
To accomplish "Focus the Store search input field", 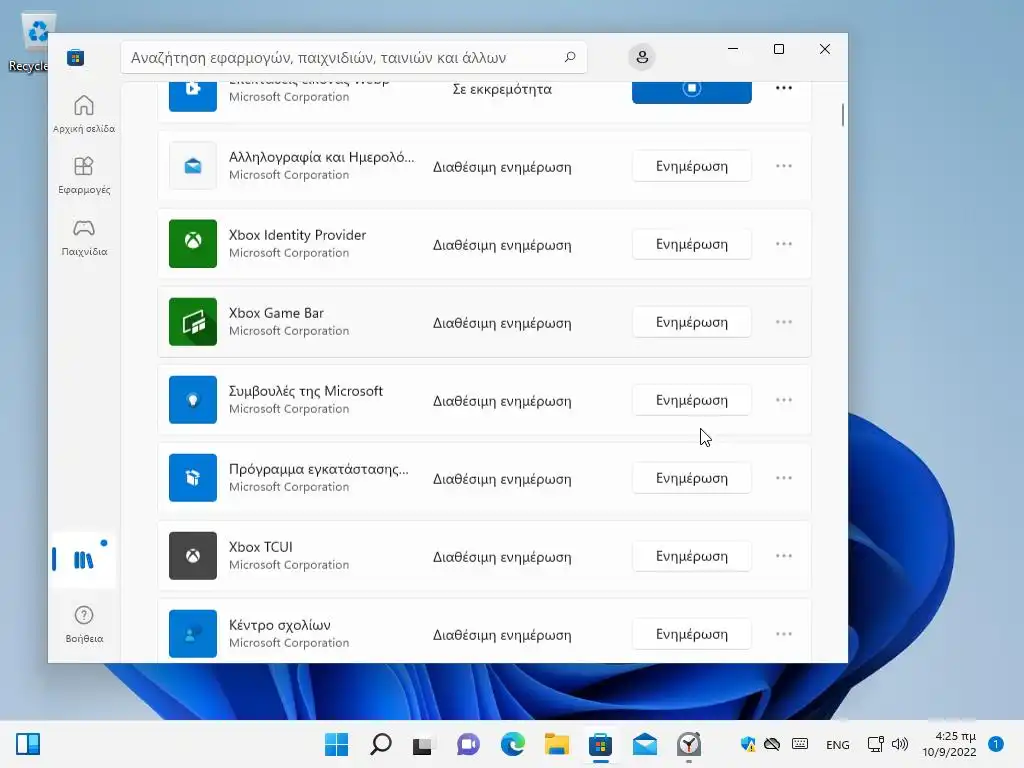I will 353,57.
